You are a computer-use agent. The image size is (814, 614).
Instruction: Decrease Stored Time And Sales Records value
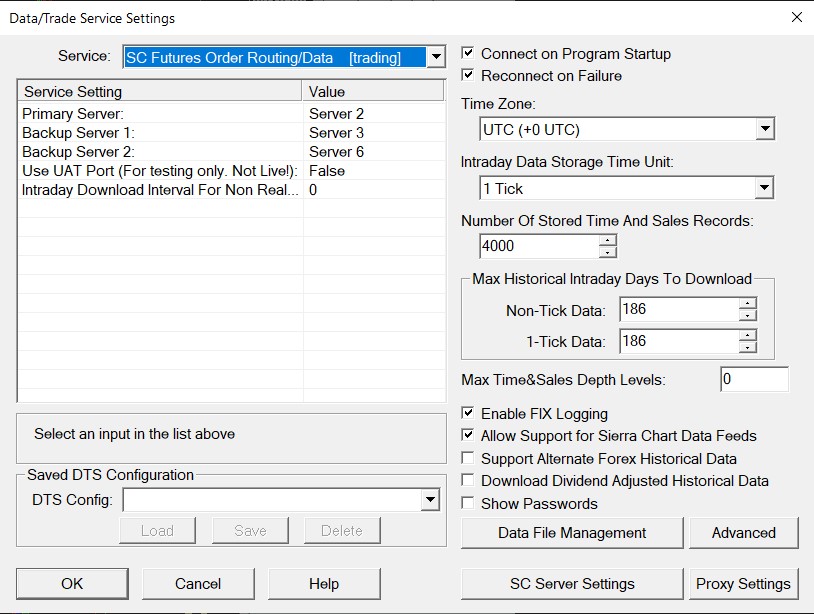click(607, 252)
